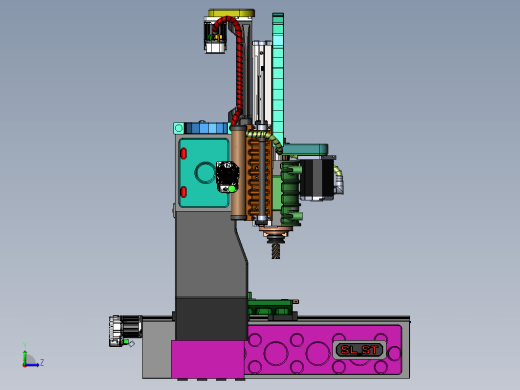Click the black knob with green dot
Image resolution: width=520 pixels, height=390 pixels.
(227, 177)
